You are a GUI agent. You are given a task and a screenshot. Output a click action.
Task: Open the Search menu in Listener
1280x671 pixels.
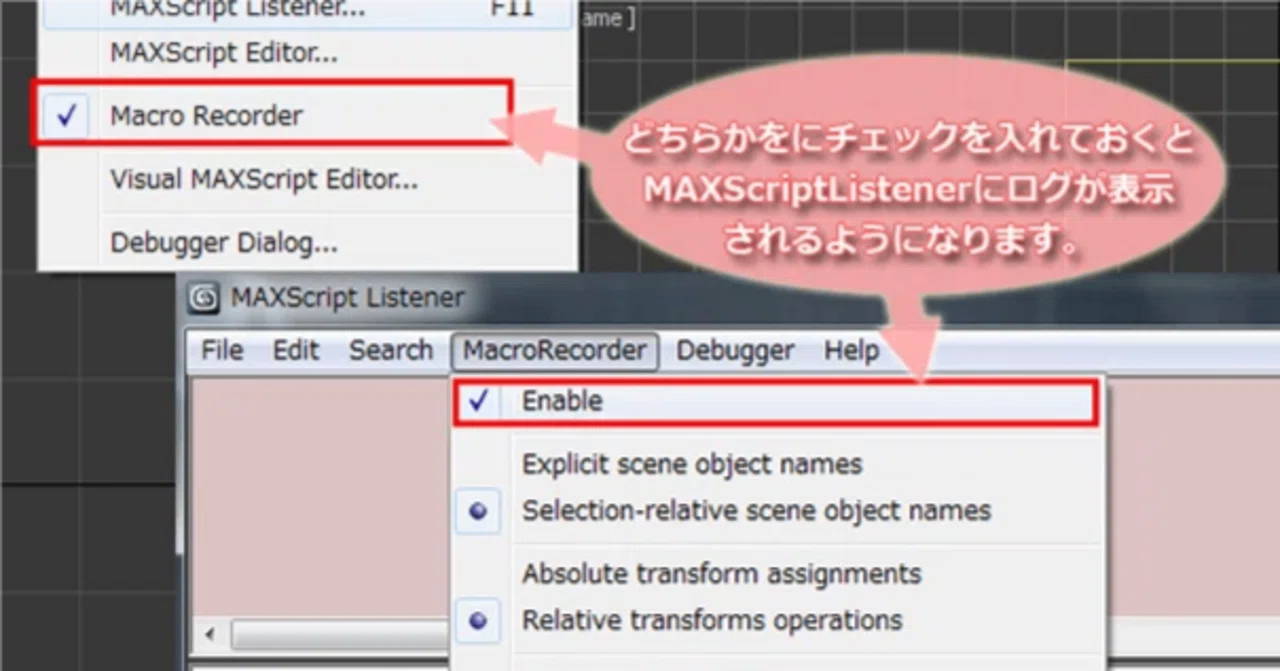tap(391, 351)
